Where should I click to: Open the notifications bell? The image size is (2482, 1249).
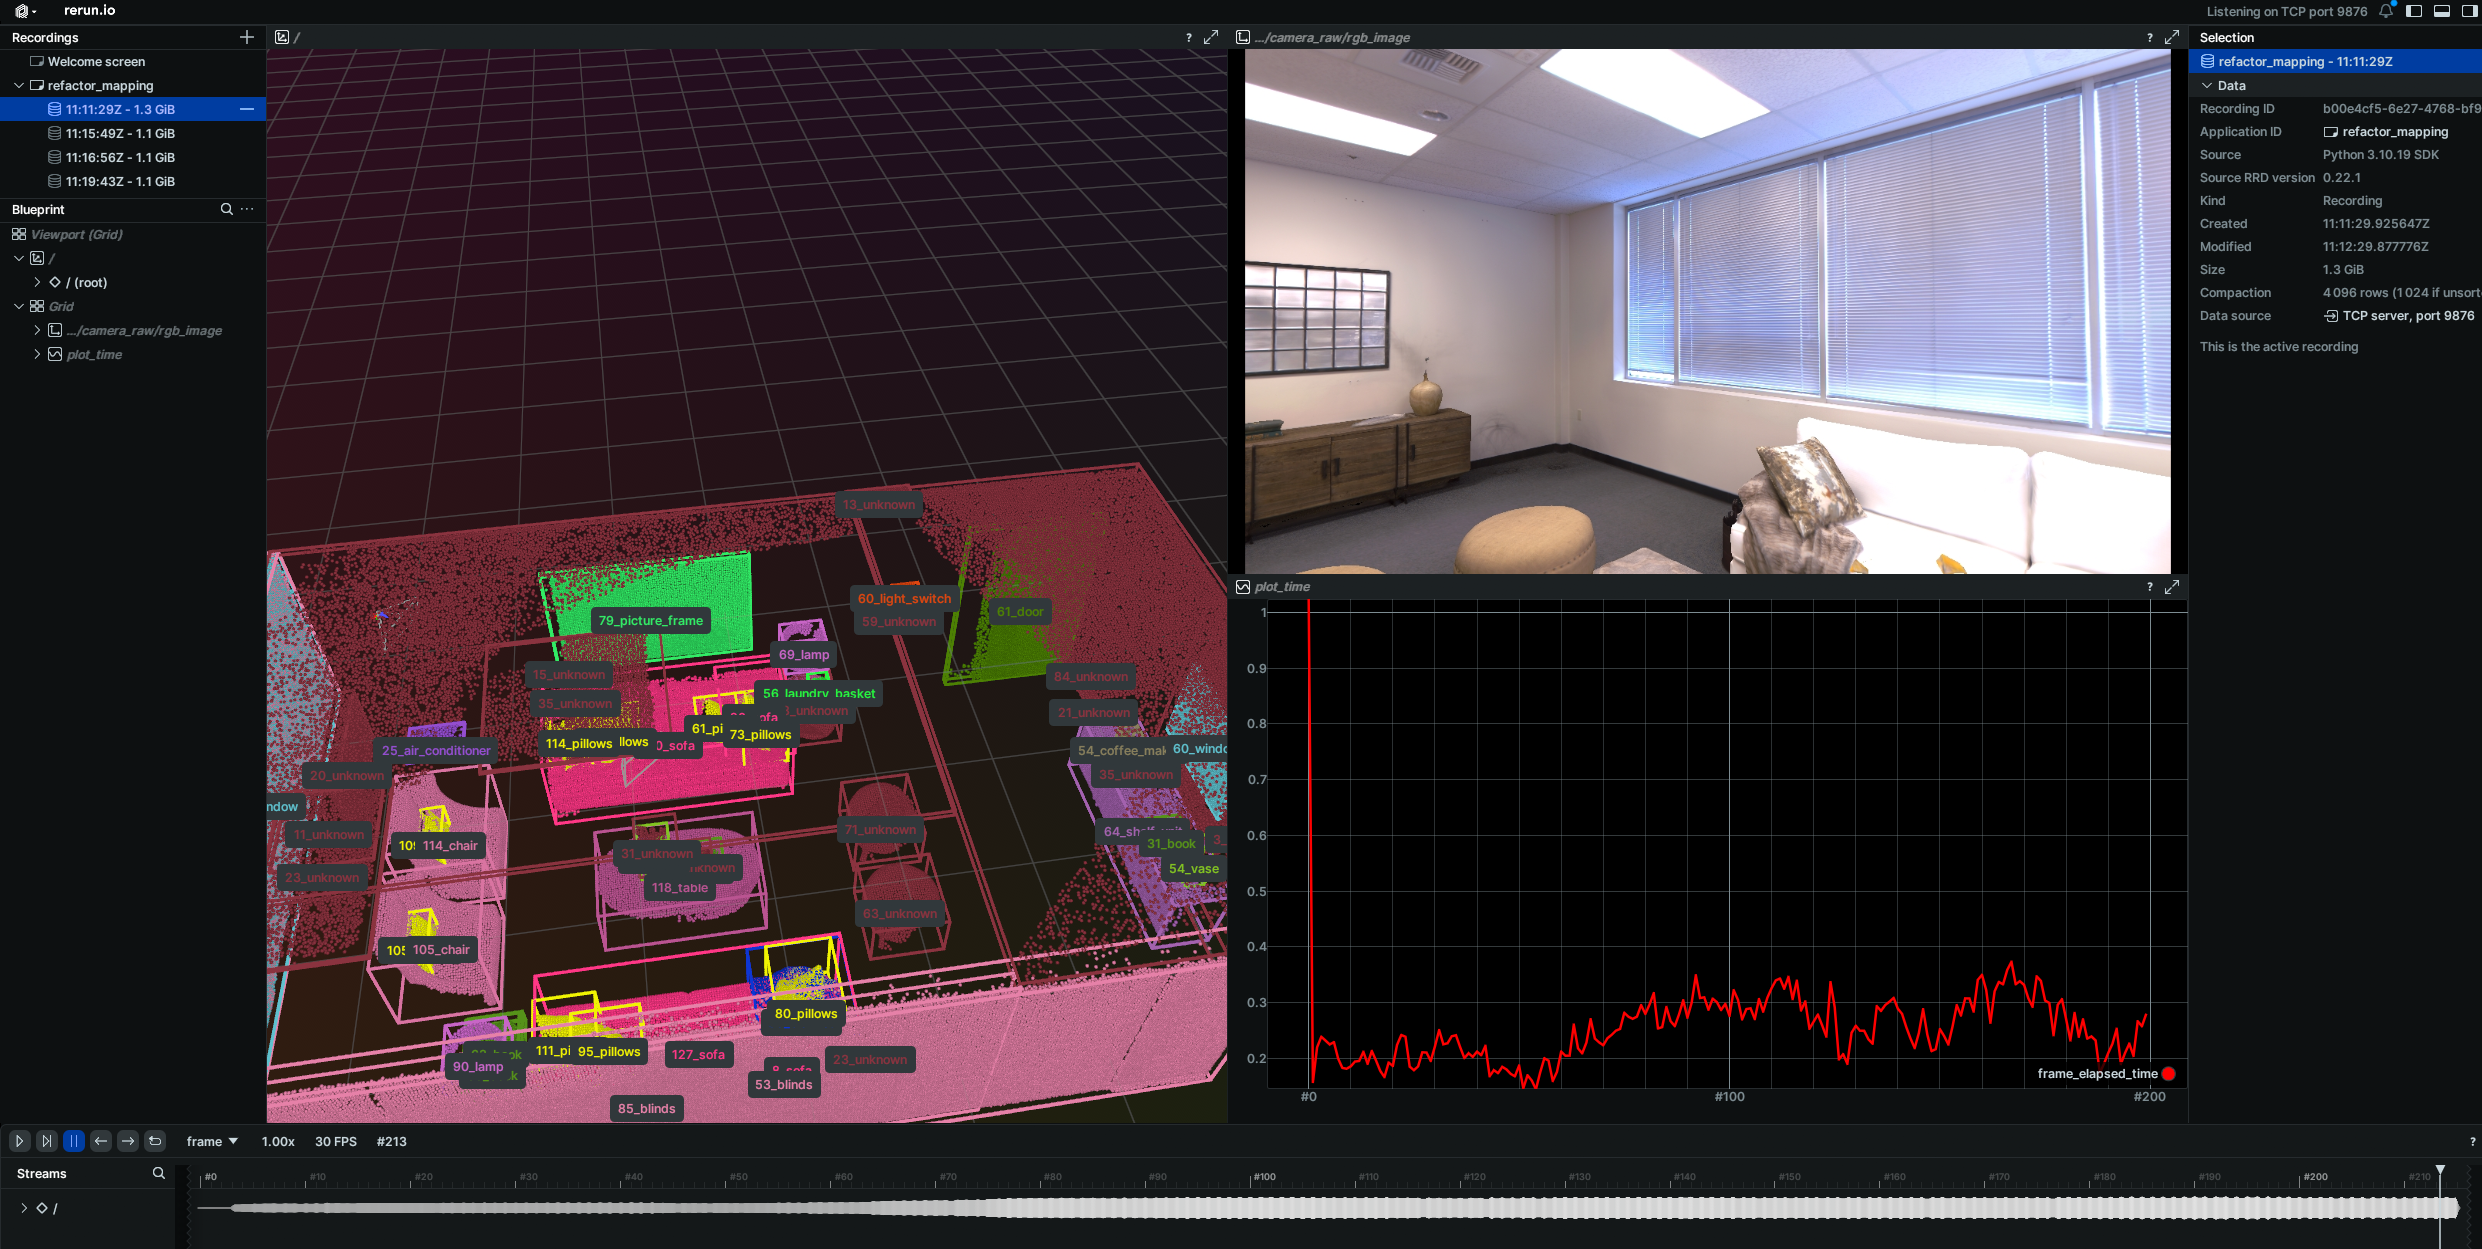click(x=2386, y=11)
